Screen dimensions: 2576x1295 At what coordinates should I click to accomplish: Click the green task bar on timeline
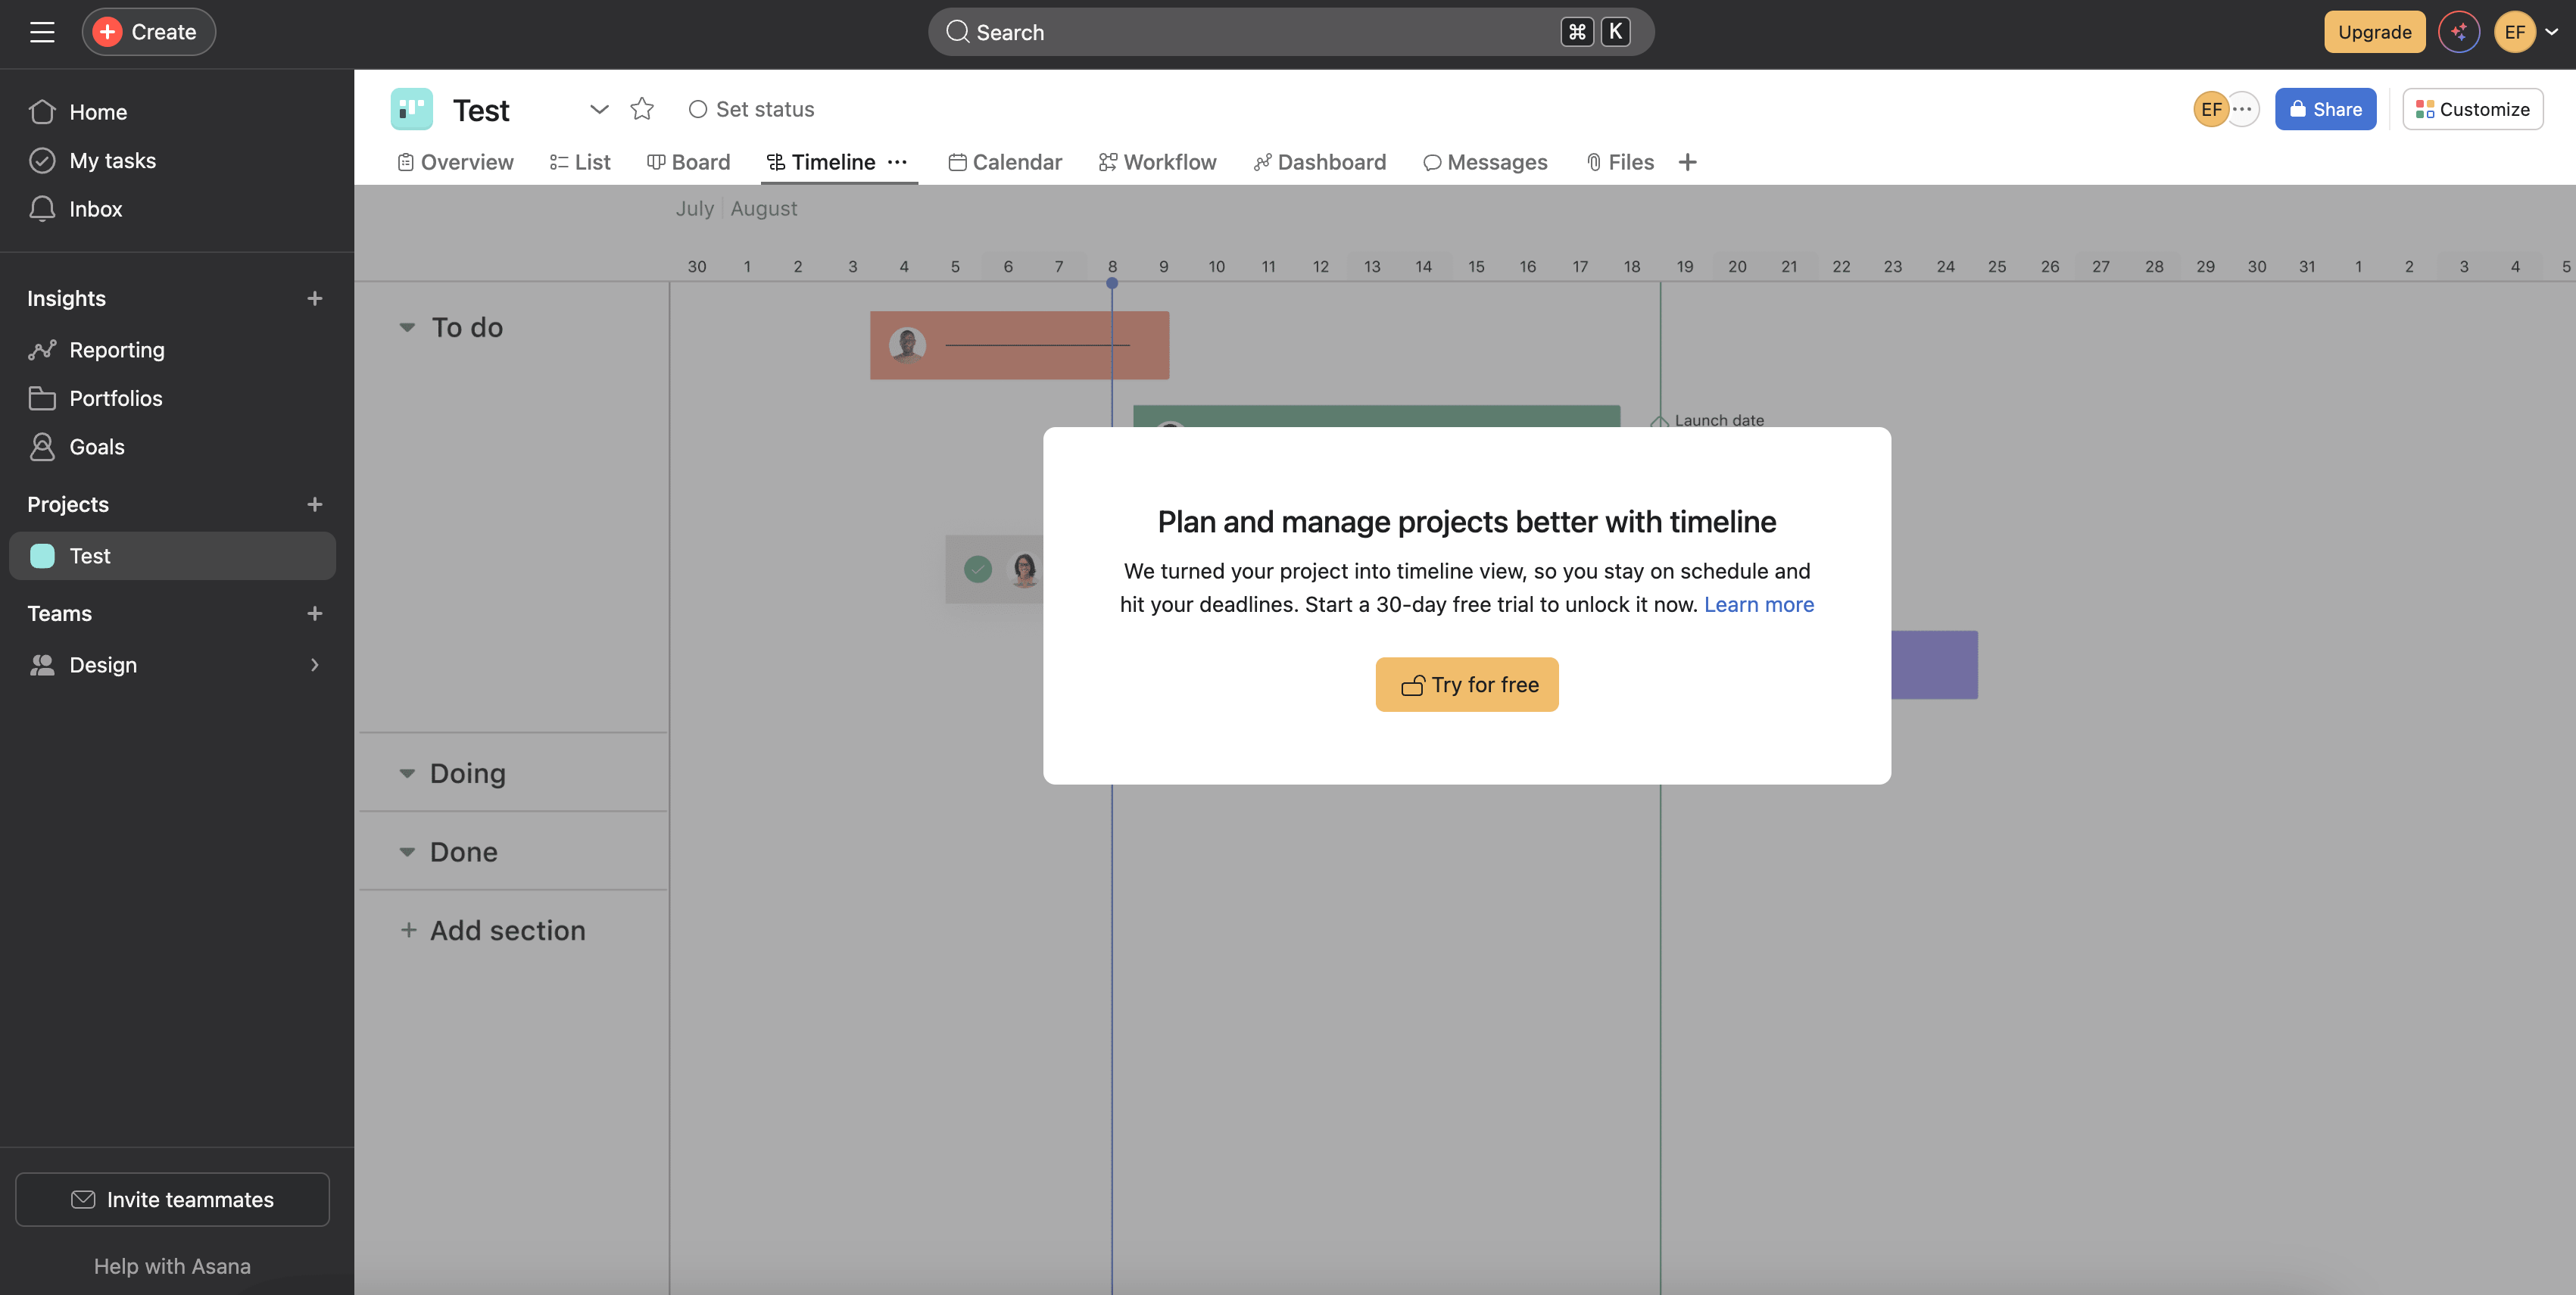(x=1376, y=416)
